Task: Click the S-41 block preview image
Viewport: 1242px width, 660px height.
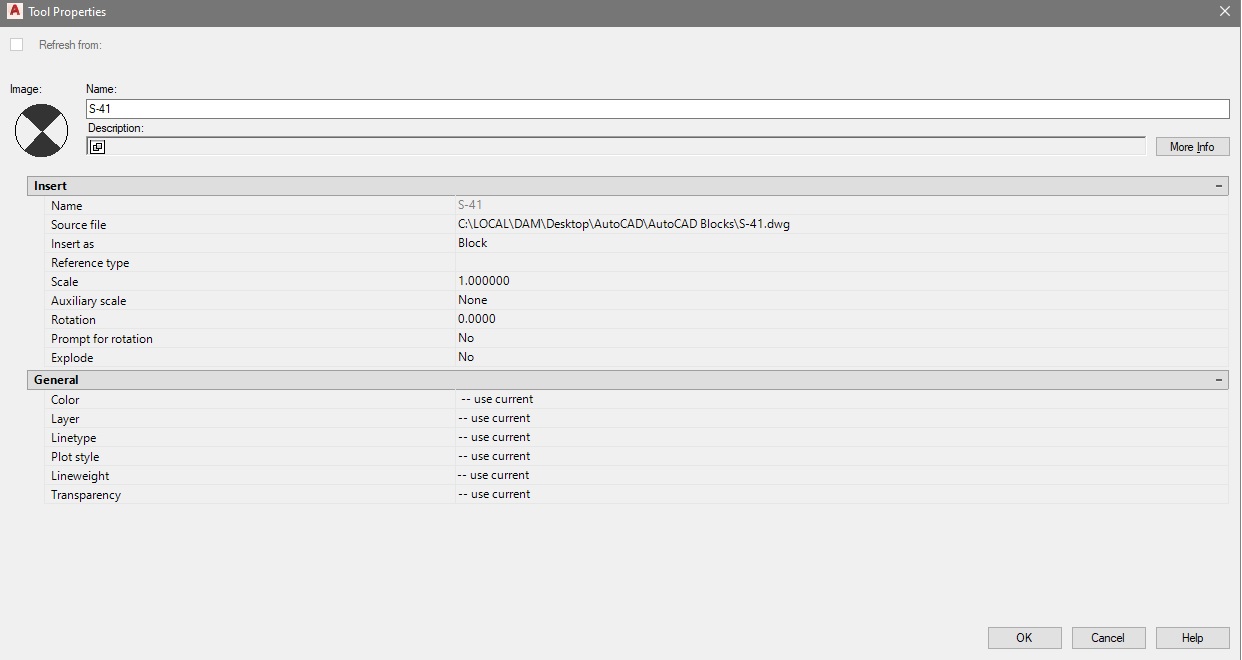Action: coord(41,130)
